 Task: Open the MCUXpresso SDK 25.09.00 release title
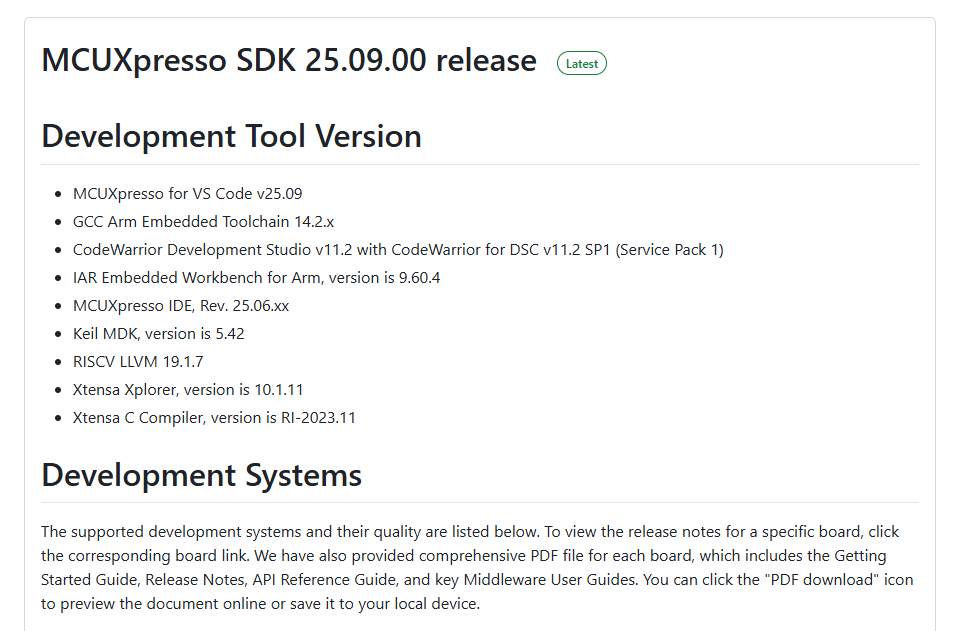click(289, 61)
